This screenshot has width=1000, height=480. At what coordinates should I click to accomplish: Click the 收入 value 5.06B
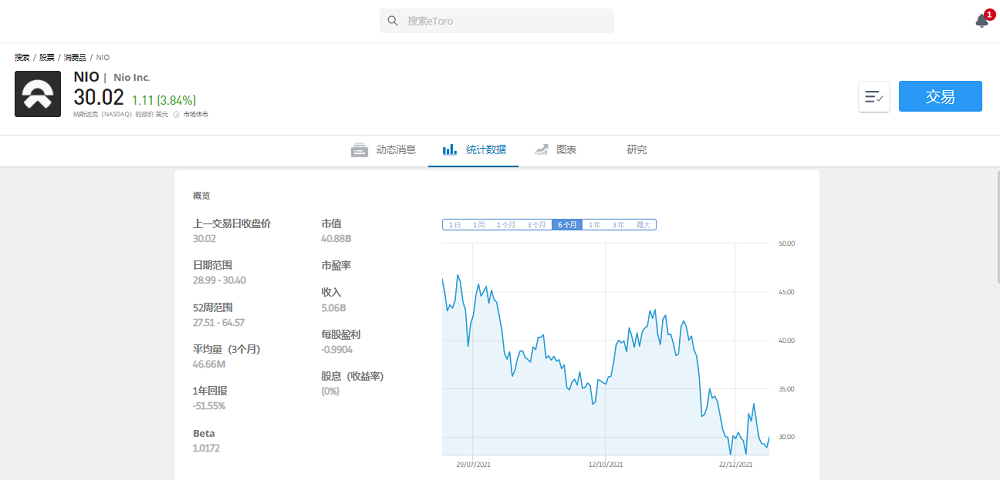[x=334, y=308]
